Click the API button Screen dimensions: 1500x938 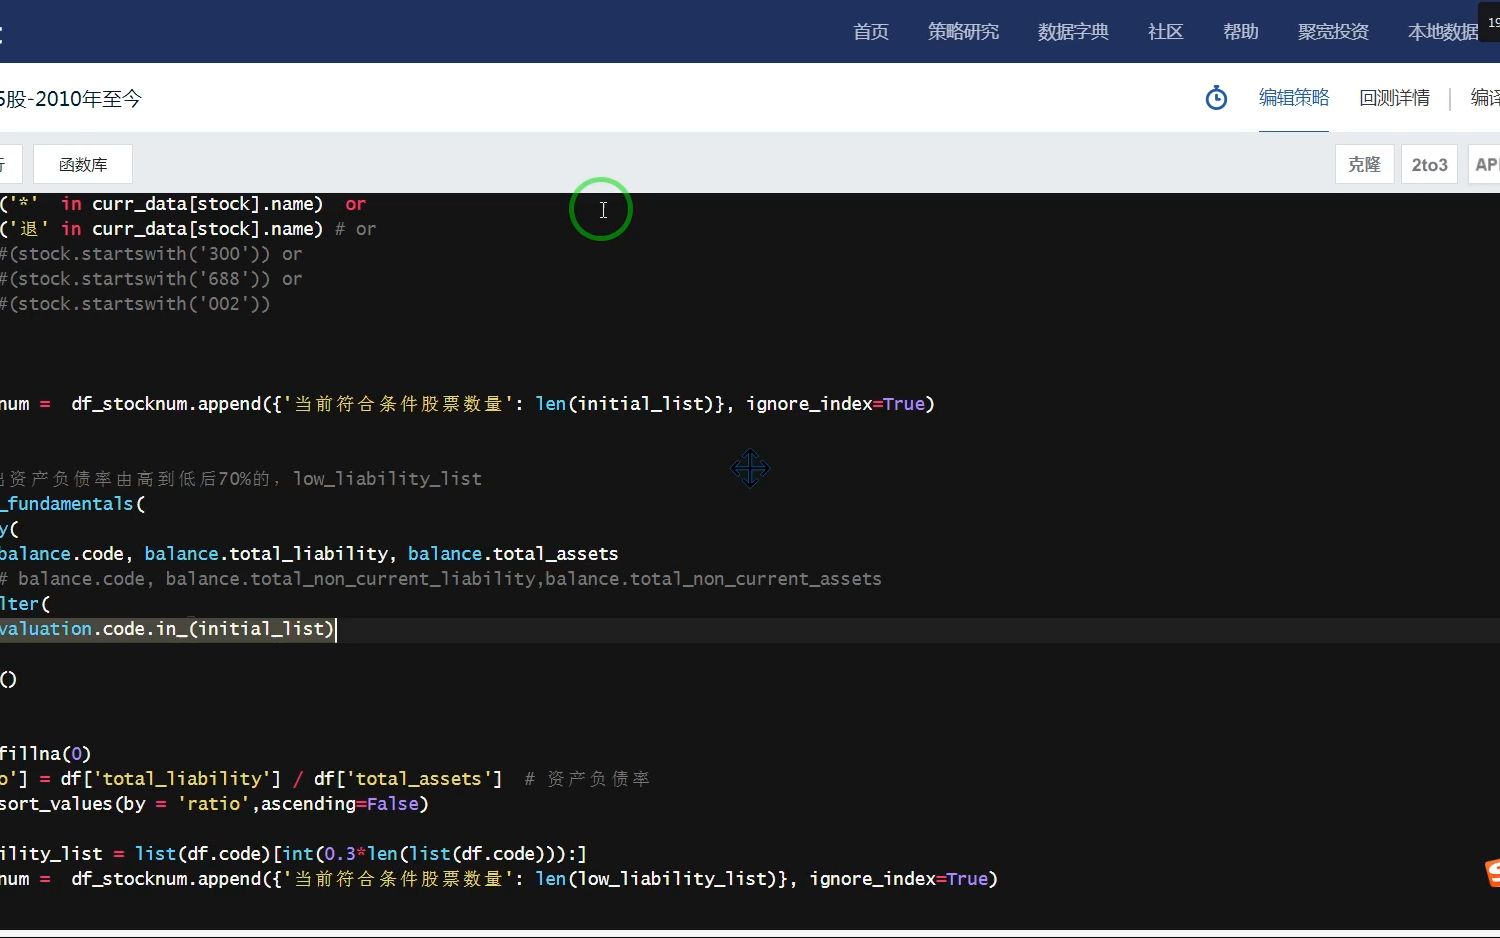1486,164
